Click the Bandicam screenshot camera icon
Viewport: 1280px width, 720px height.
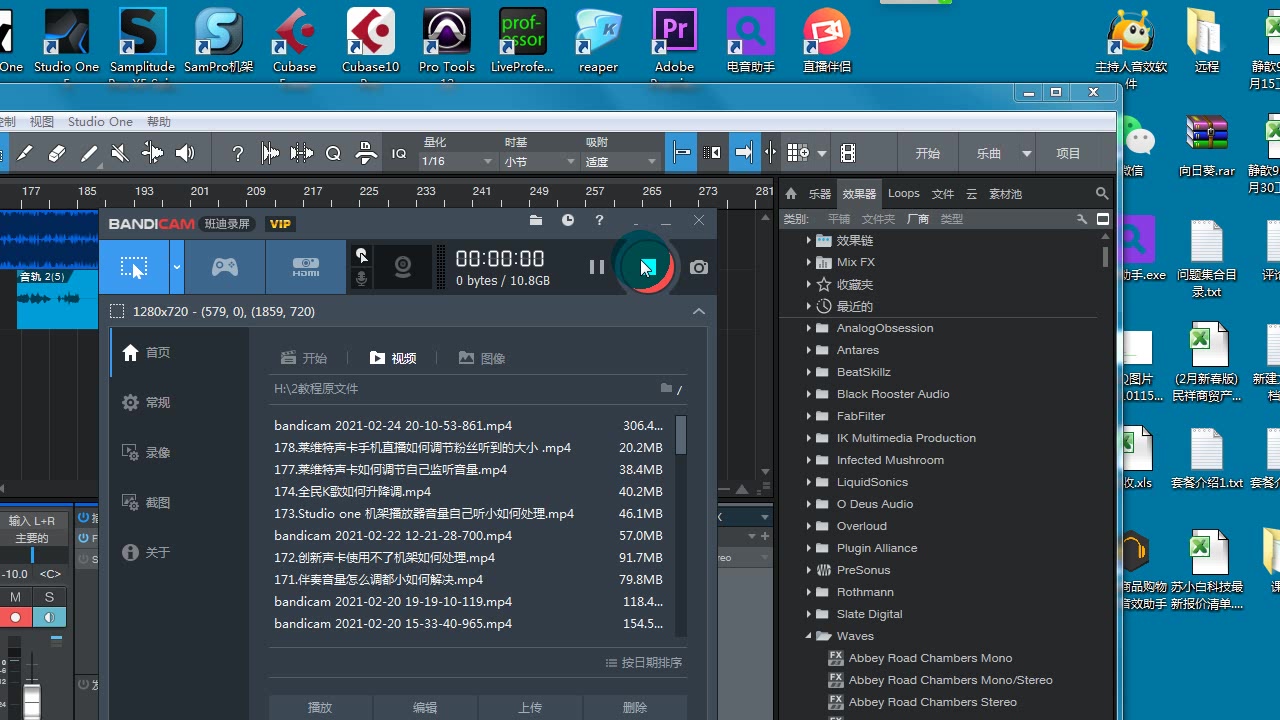(699, 267)
